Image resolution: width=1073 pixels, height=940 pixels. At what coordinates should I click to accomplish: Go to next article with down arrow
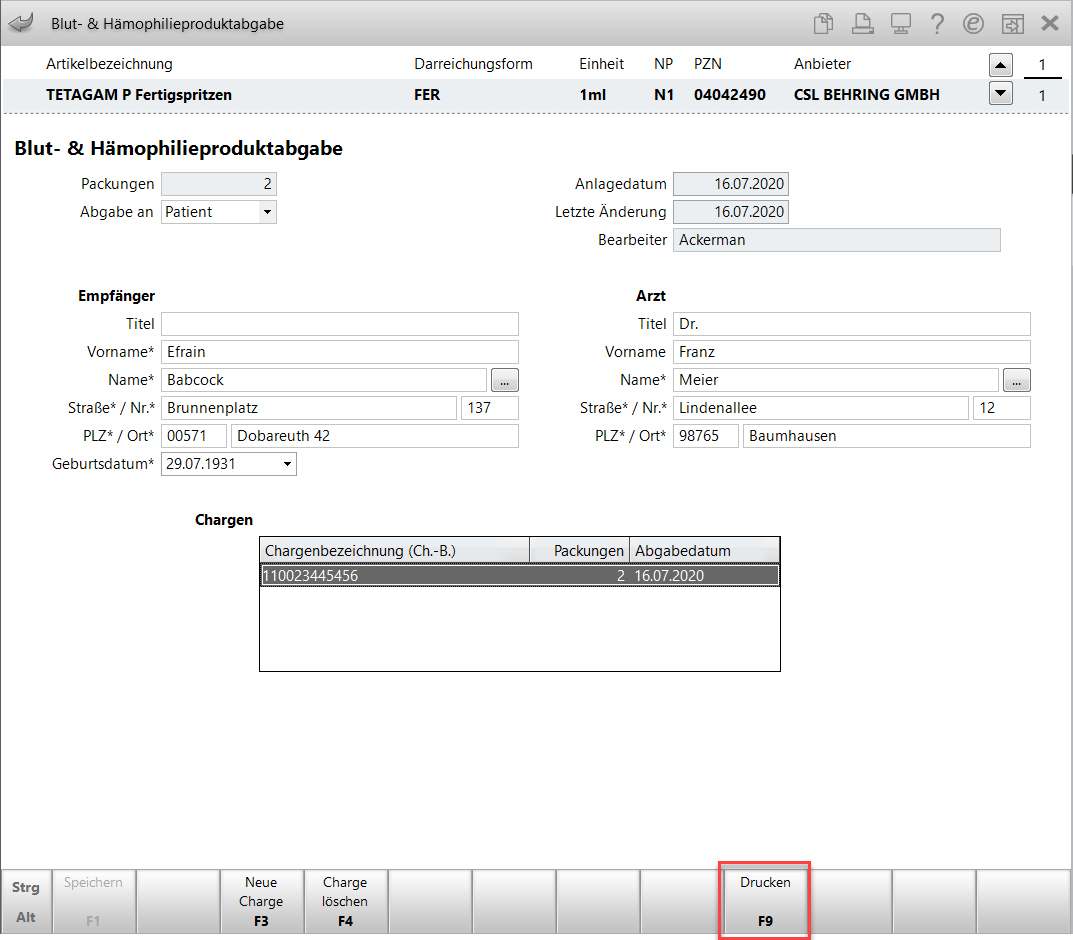[1000, 92]
